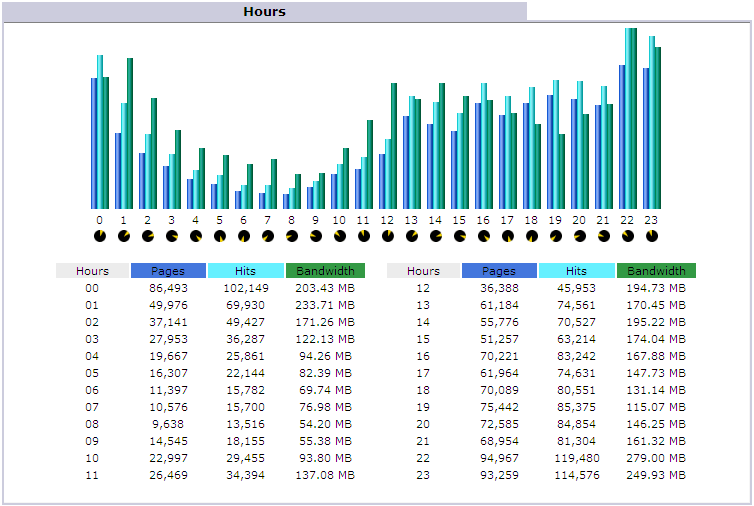Click the Pages header in right table

(499, 271)
